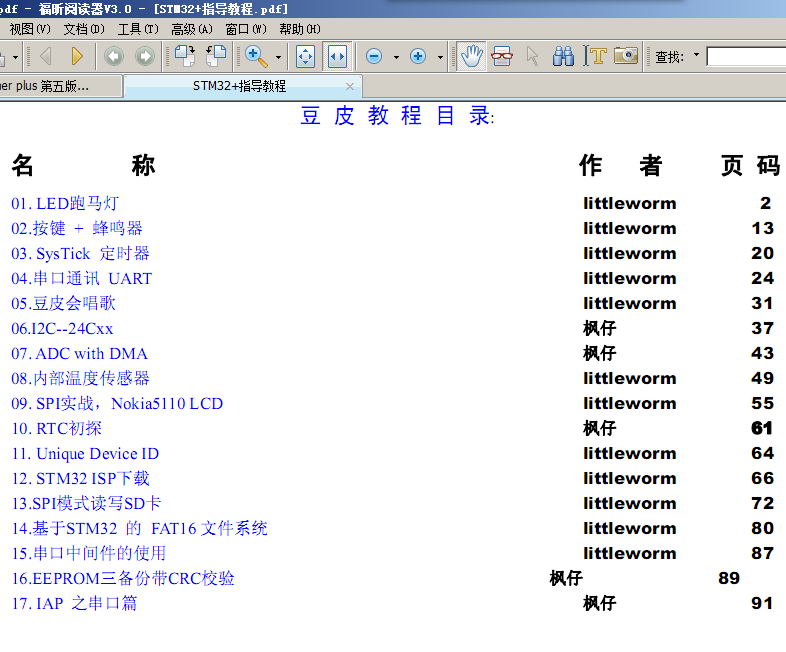Click the 作者 column header
The width and height of the screenshot is (786, 652).
[x=621, y=166]
